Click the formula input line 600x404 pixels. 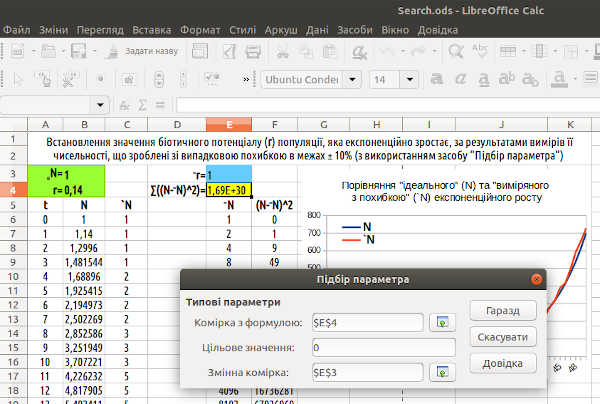click(x=388, y=105)
